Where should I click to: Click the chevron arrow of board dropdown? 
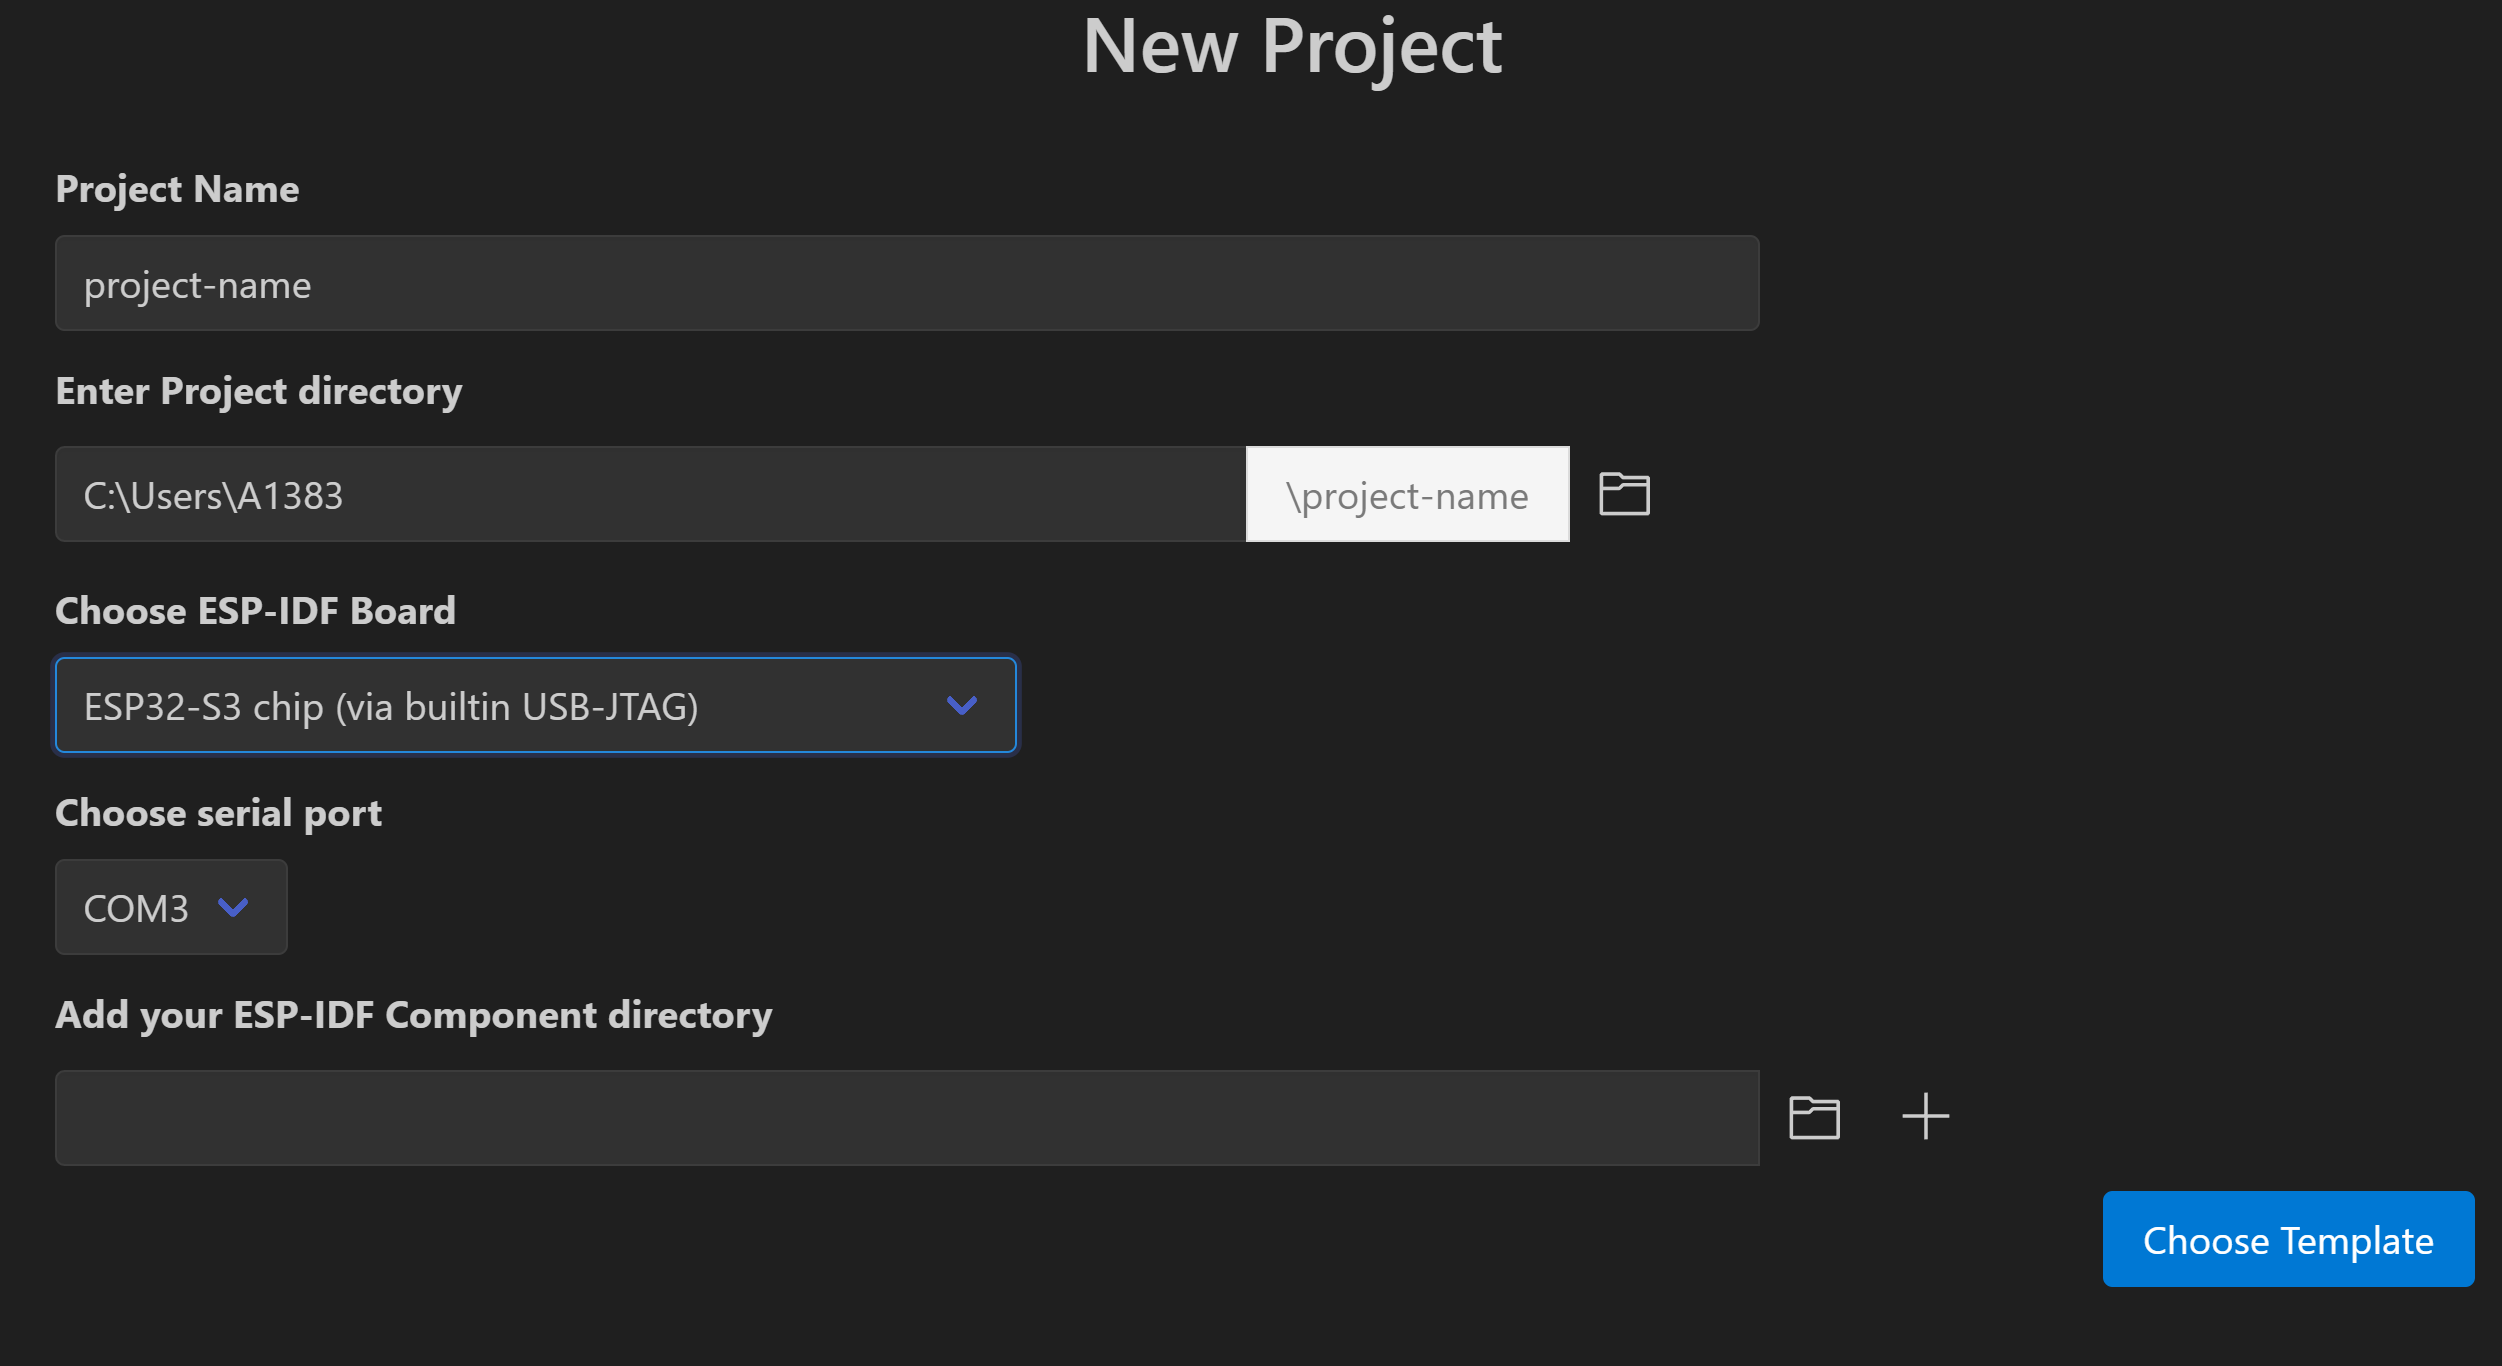pos(961,706)
